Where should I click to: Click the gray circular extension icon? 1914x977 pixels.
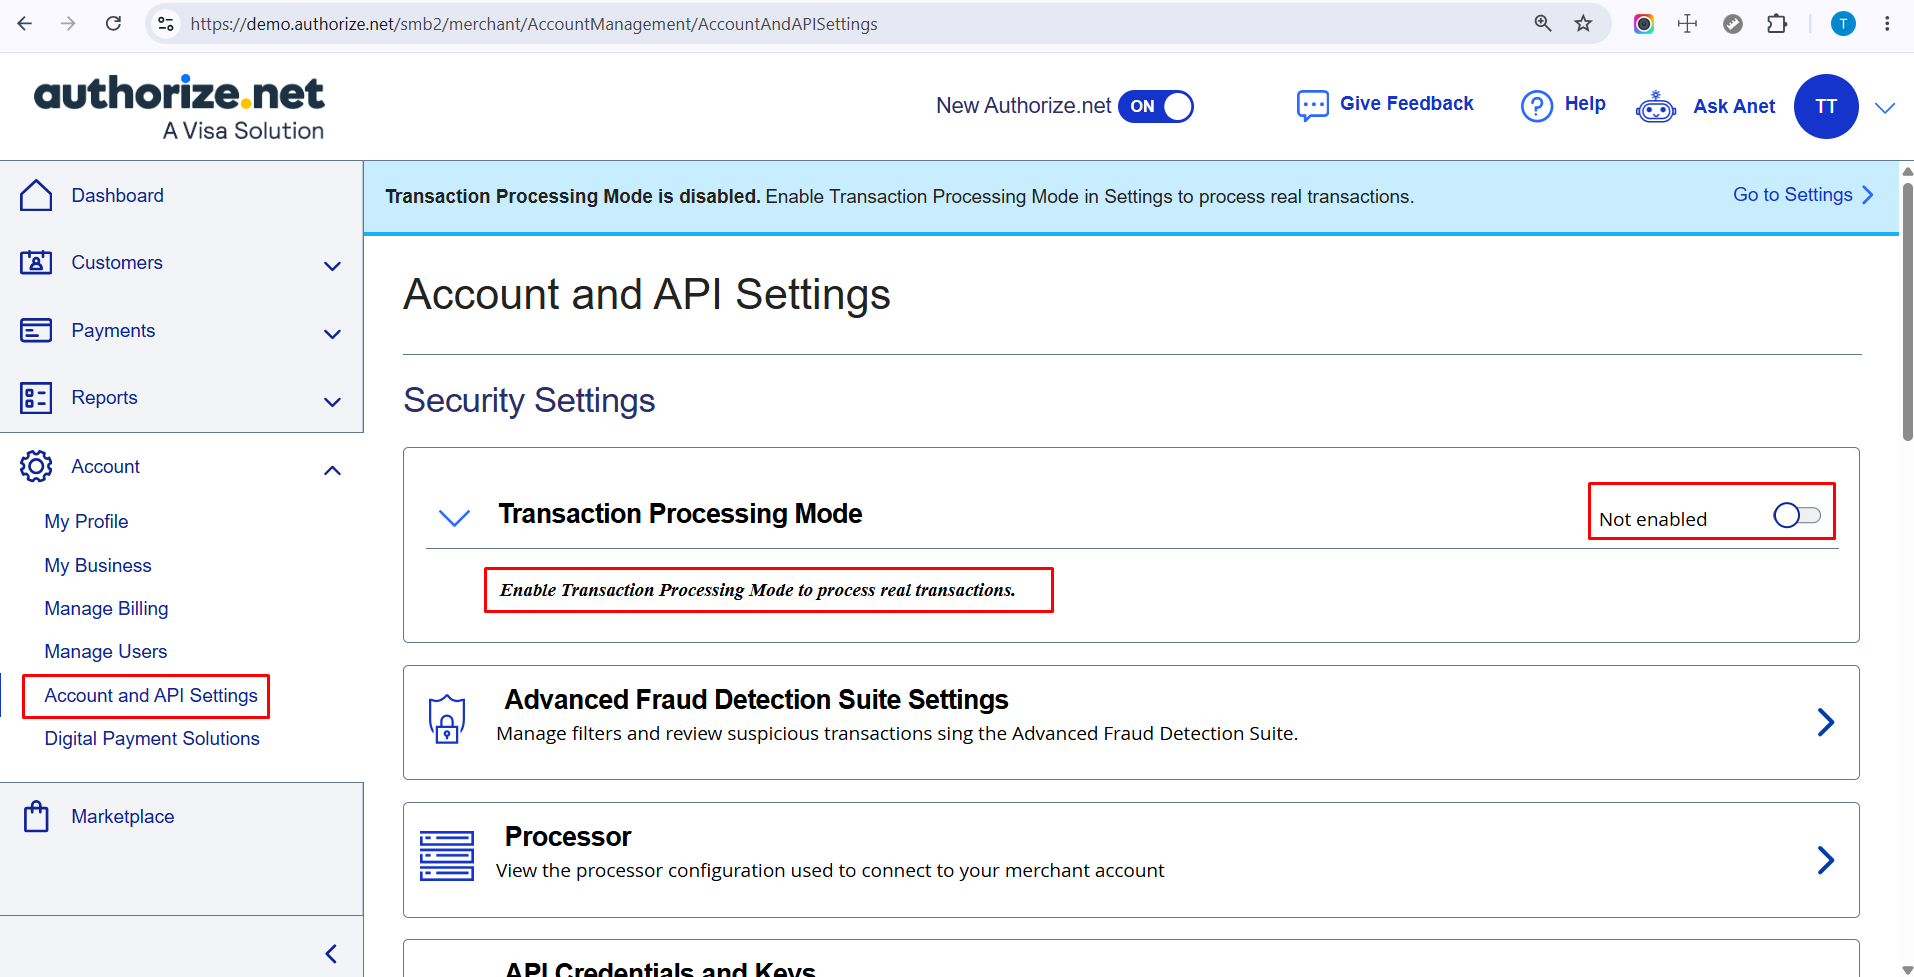coord(1733,23)
